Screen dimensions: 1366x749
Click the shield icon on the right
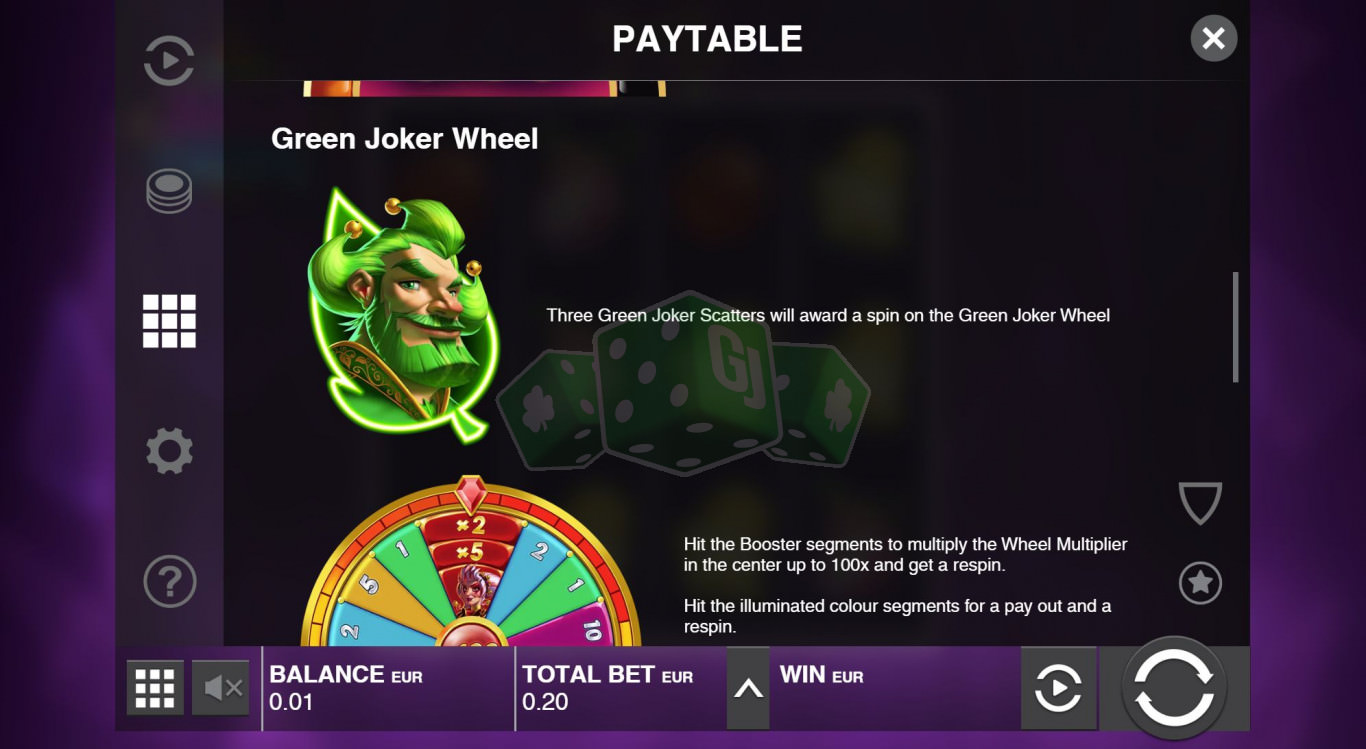(1200, 503)
